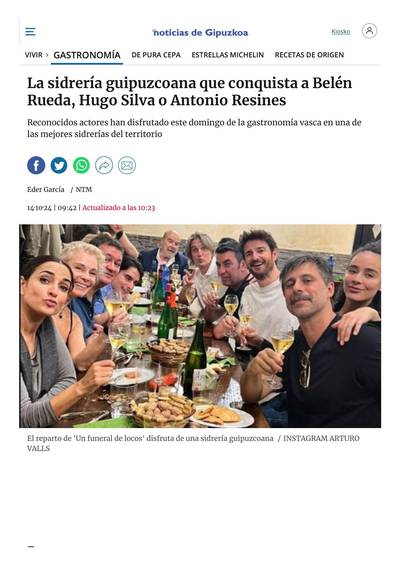This screenshot has height=566, width=400.
Task: Click the INSTAGRAM ARTURO VALLS photo credit
Action: (193, 443)
